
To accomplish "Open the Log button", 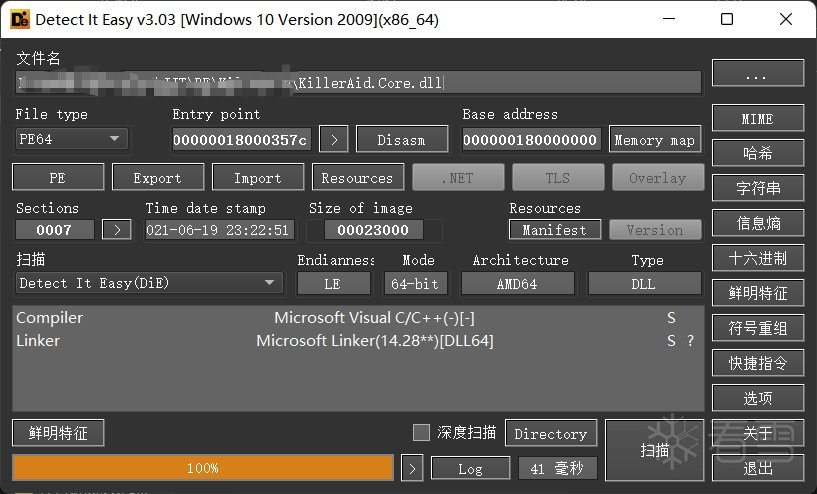I will tap(471, 468).
